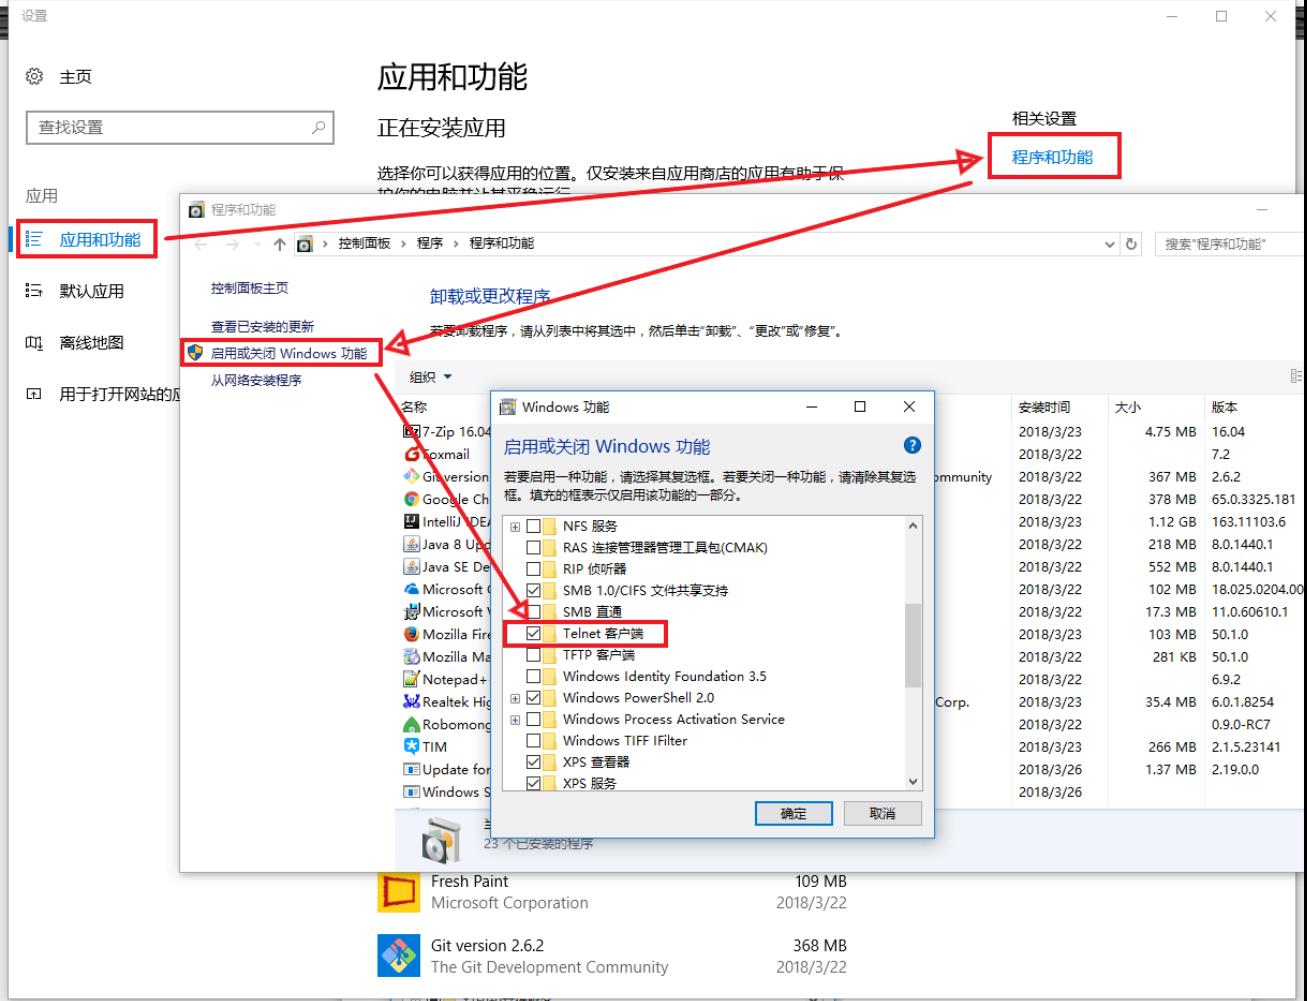Image resolution: width=1307 pixels, height=1001 pixels.
Task: Enable Windows TIFF IFilter checkbox
Action: click(x=533, y=741)
